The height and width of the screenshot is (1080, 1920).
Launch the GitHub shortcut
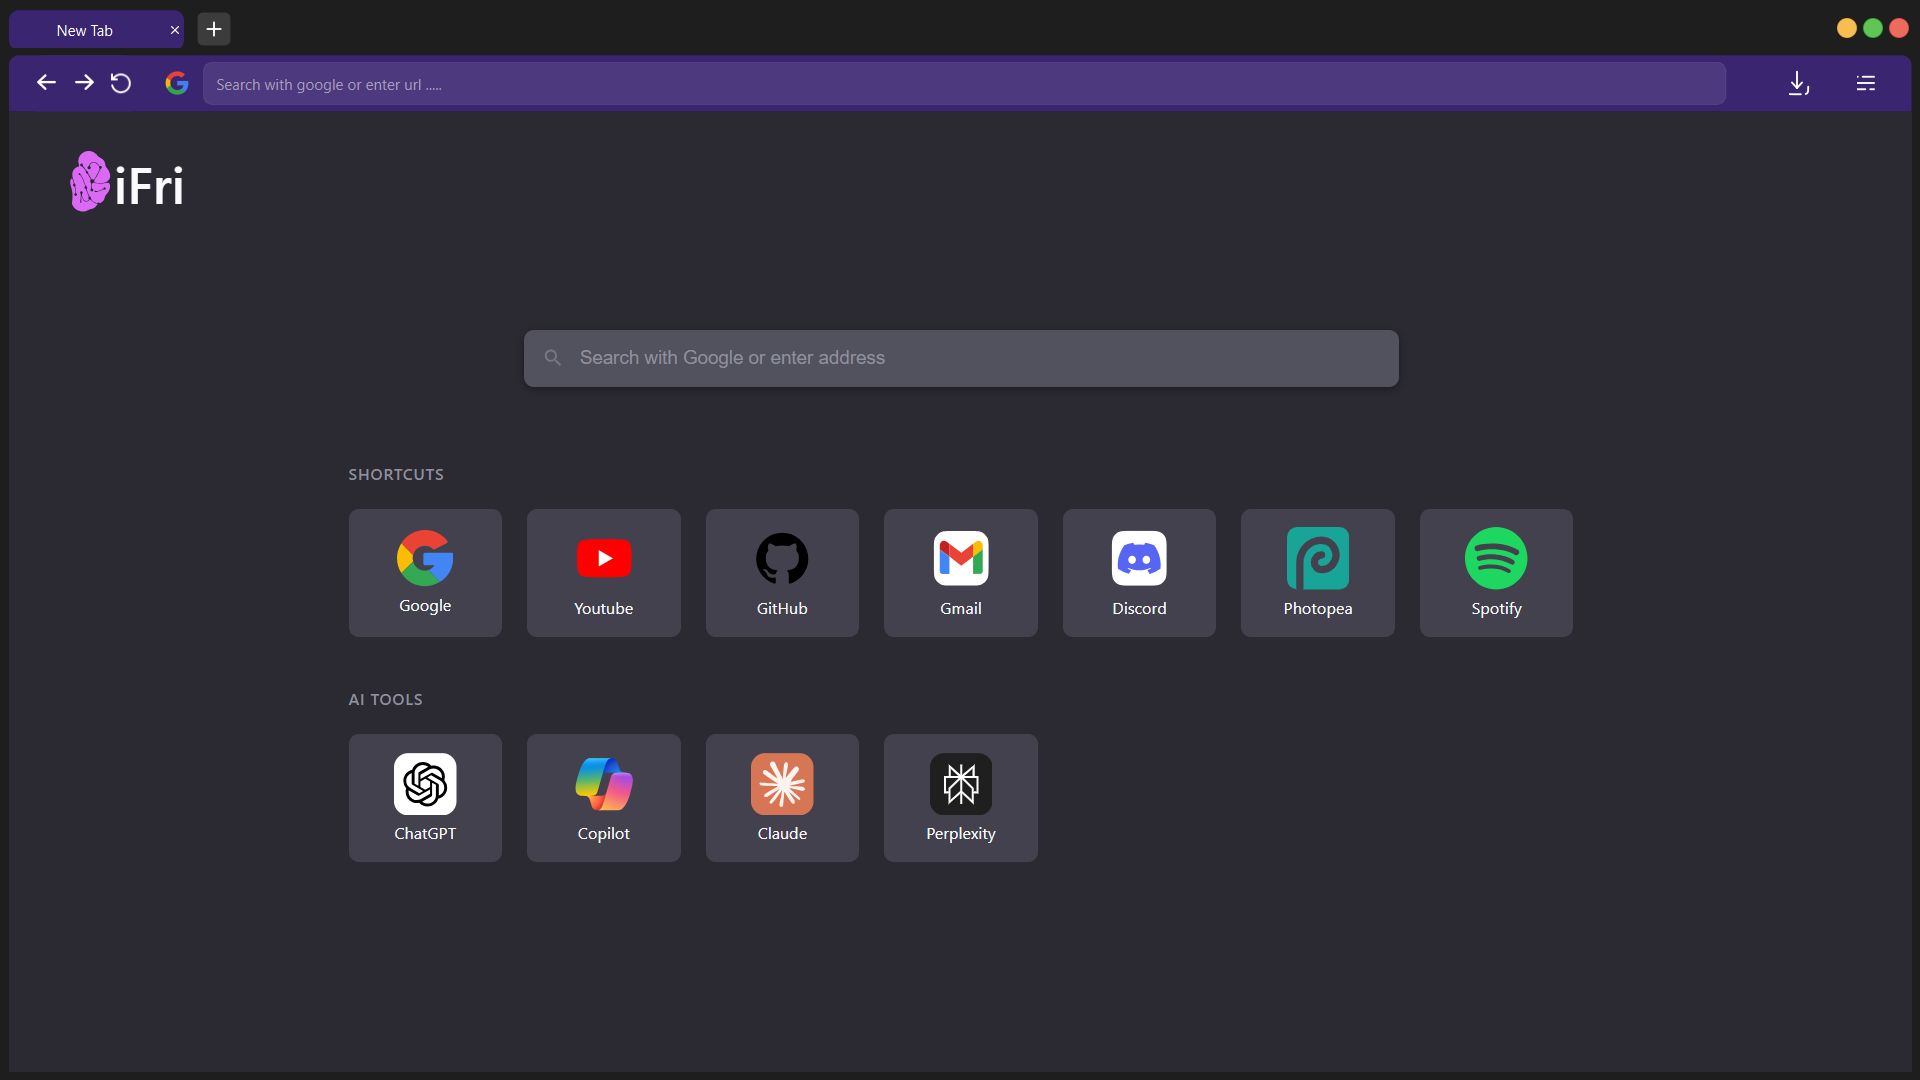(x=781, y=572)
